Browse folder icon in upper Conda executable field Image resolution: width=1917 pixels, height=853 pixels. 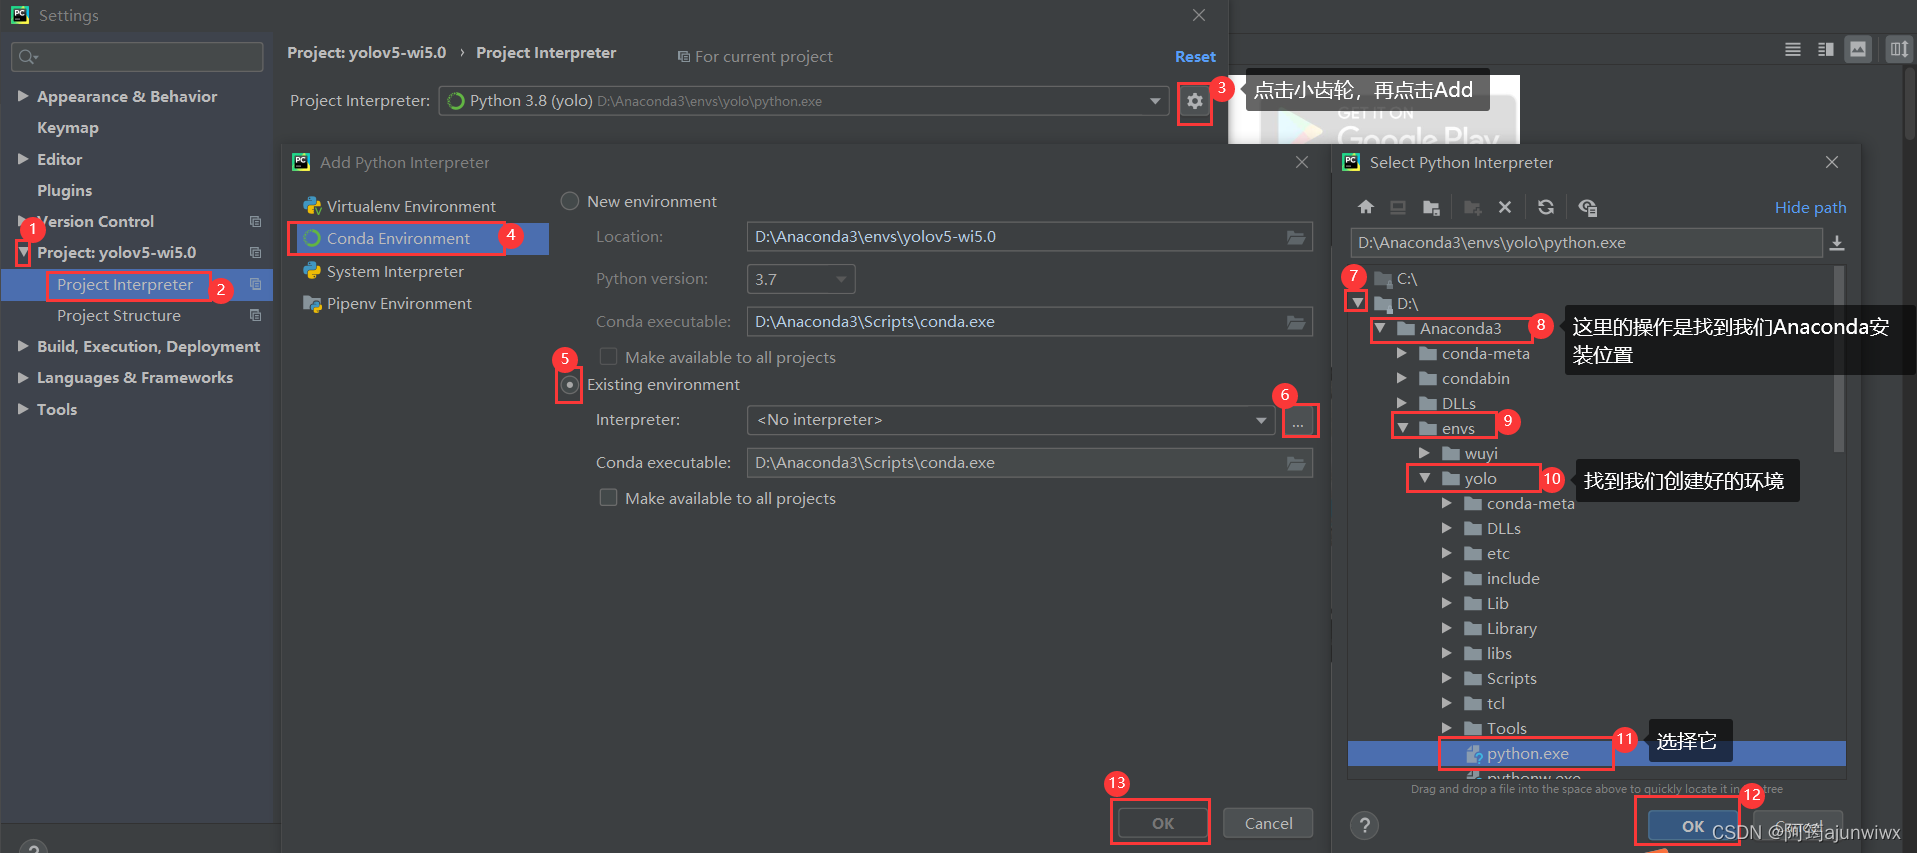point(1296,322)
